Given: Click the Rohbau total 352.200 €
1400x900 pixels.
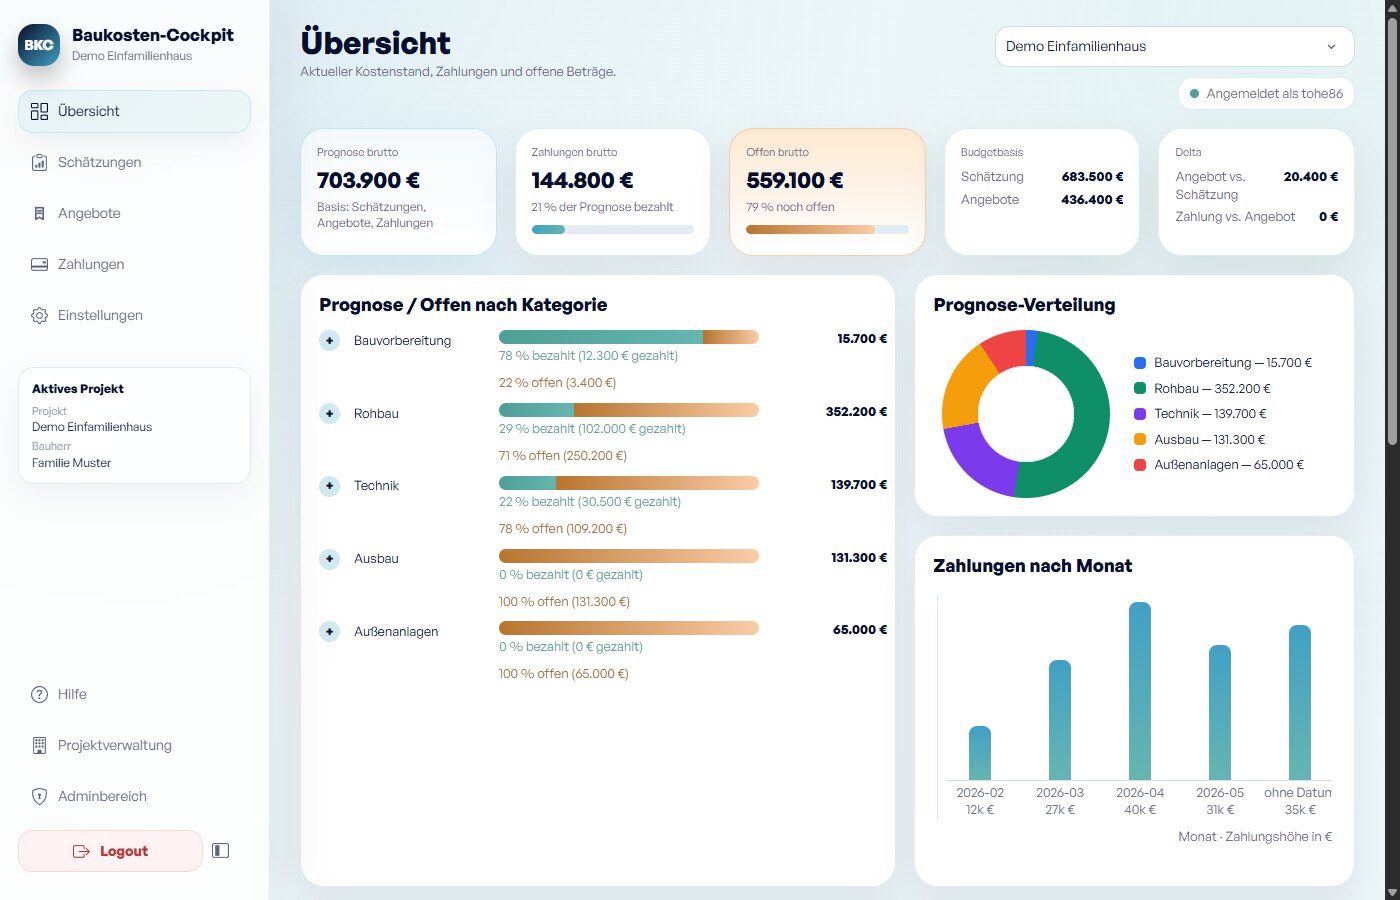Looking at the screenshot, I should pyautogui.click(x=856, y=412).
